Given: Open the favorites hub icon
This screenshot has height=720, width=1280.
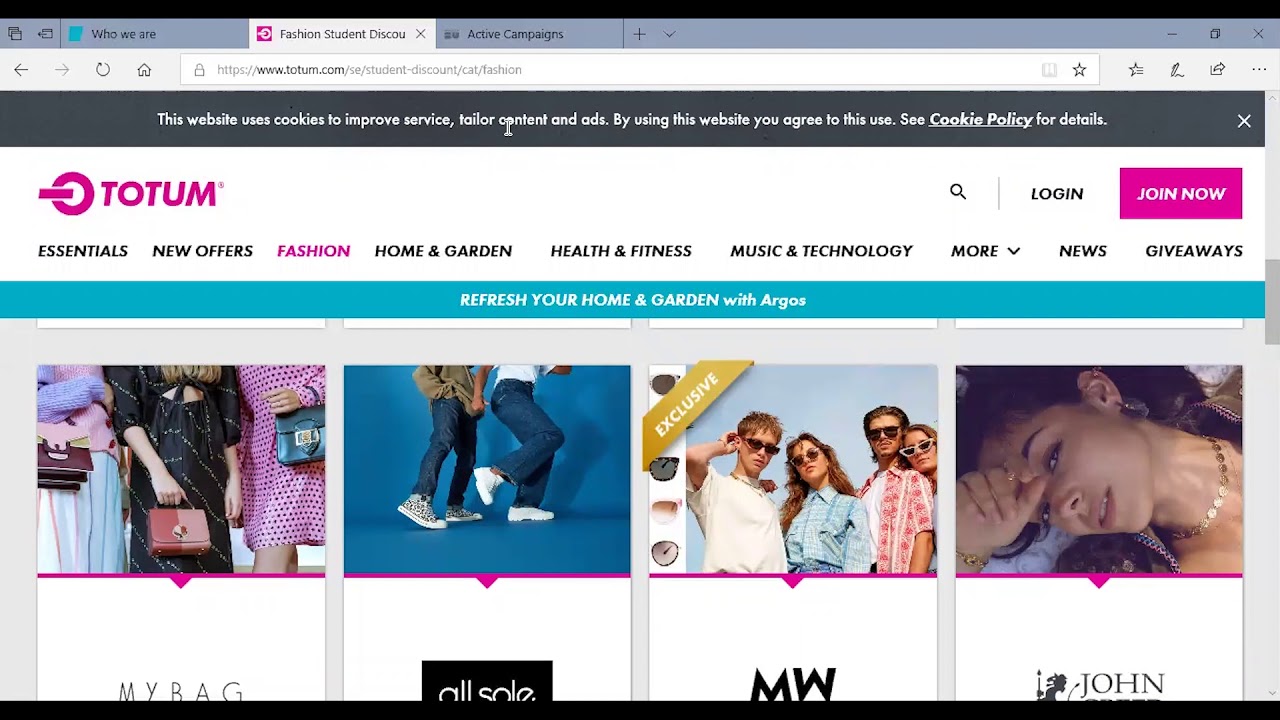Looking at the screenshot, I should click(1136, 70).
